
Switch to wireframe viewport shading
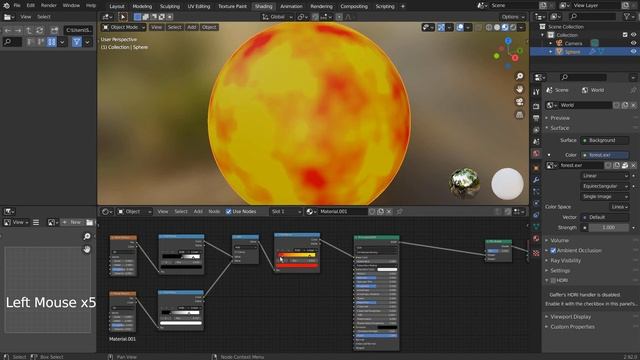(x=489, y=27)
